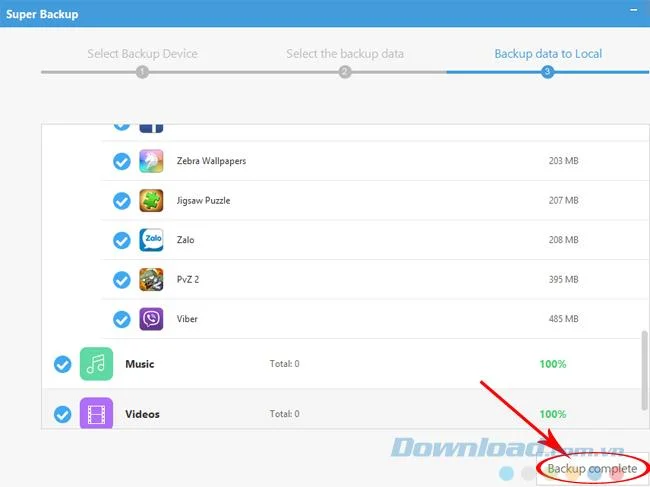Uncheck the Zebra Wallpapers checkbox
The image size is (650, 487).
pos(122,161)
